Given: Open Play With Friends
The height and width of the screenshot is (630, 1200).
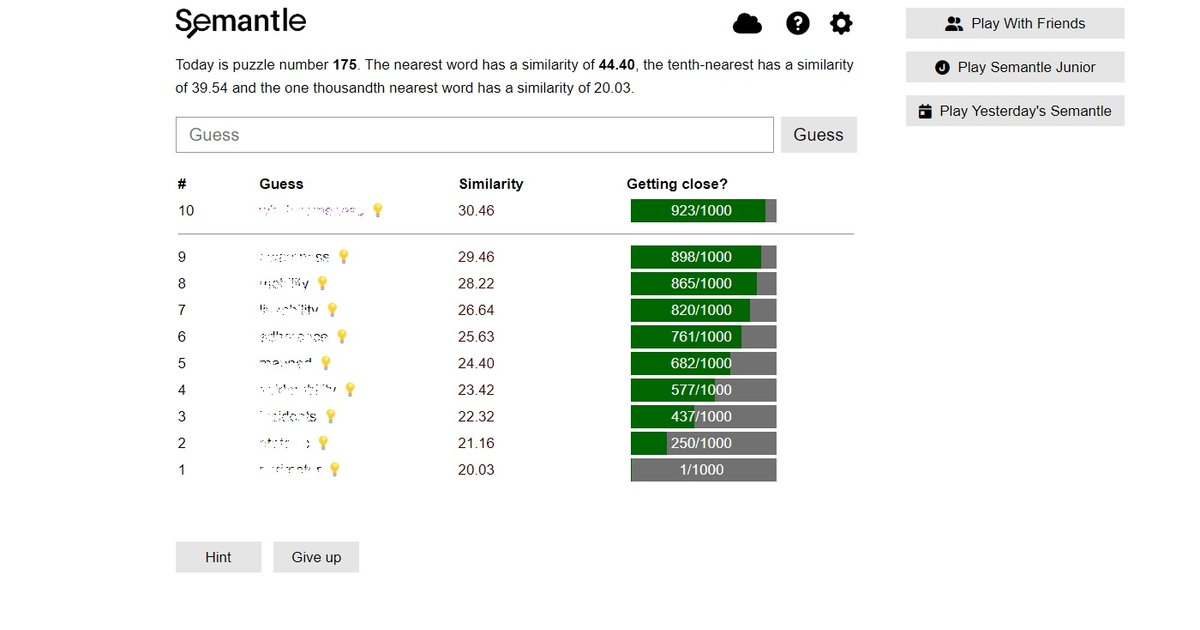Looking at the screenshot, I should 1015,23.
